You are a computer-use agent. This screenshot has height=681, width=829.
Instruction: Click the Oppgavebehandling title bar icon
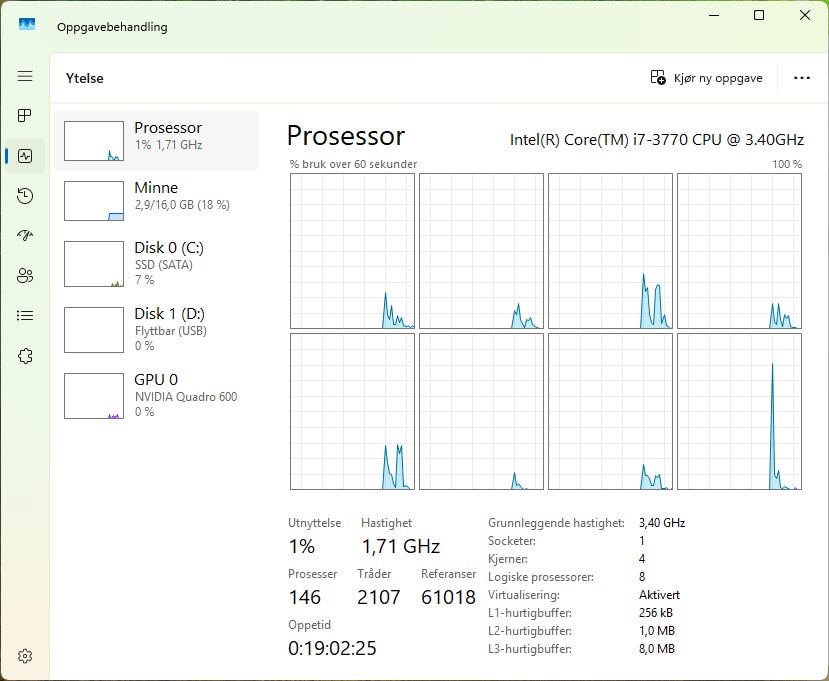27,24
